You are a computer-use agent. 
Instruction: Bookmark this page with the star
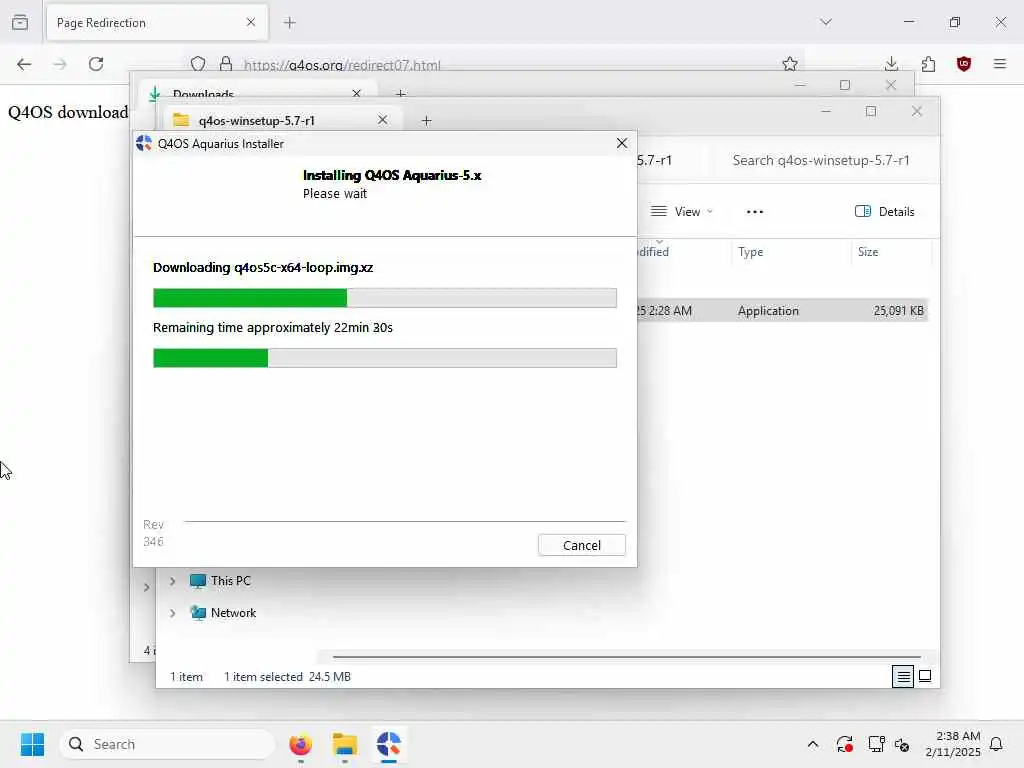(x=790, y=64)
